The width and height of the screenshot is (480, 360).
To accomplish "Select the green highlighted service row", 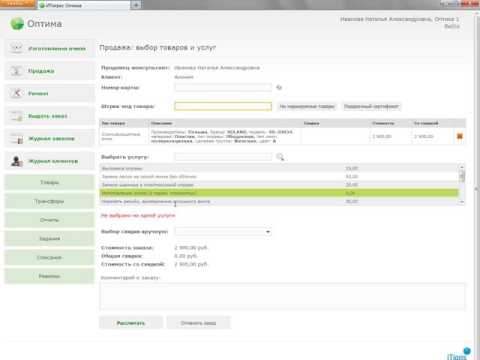I will (279, 193).
